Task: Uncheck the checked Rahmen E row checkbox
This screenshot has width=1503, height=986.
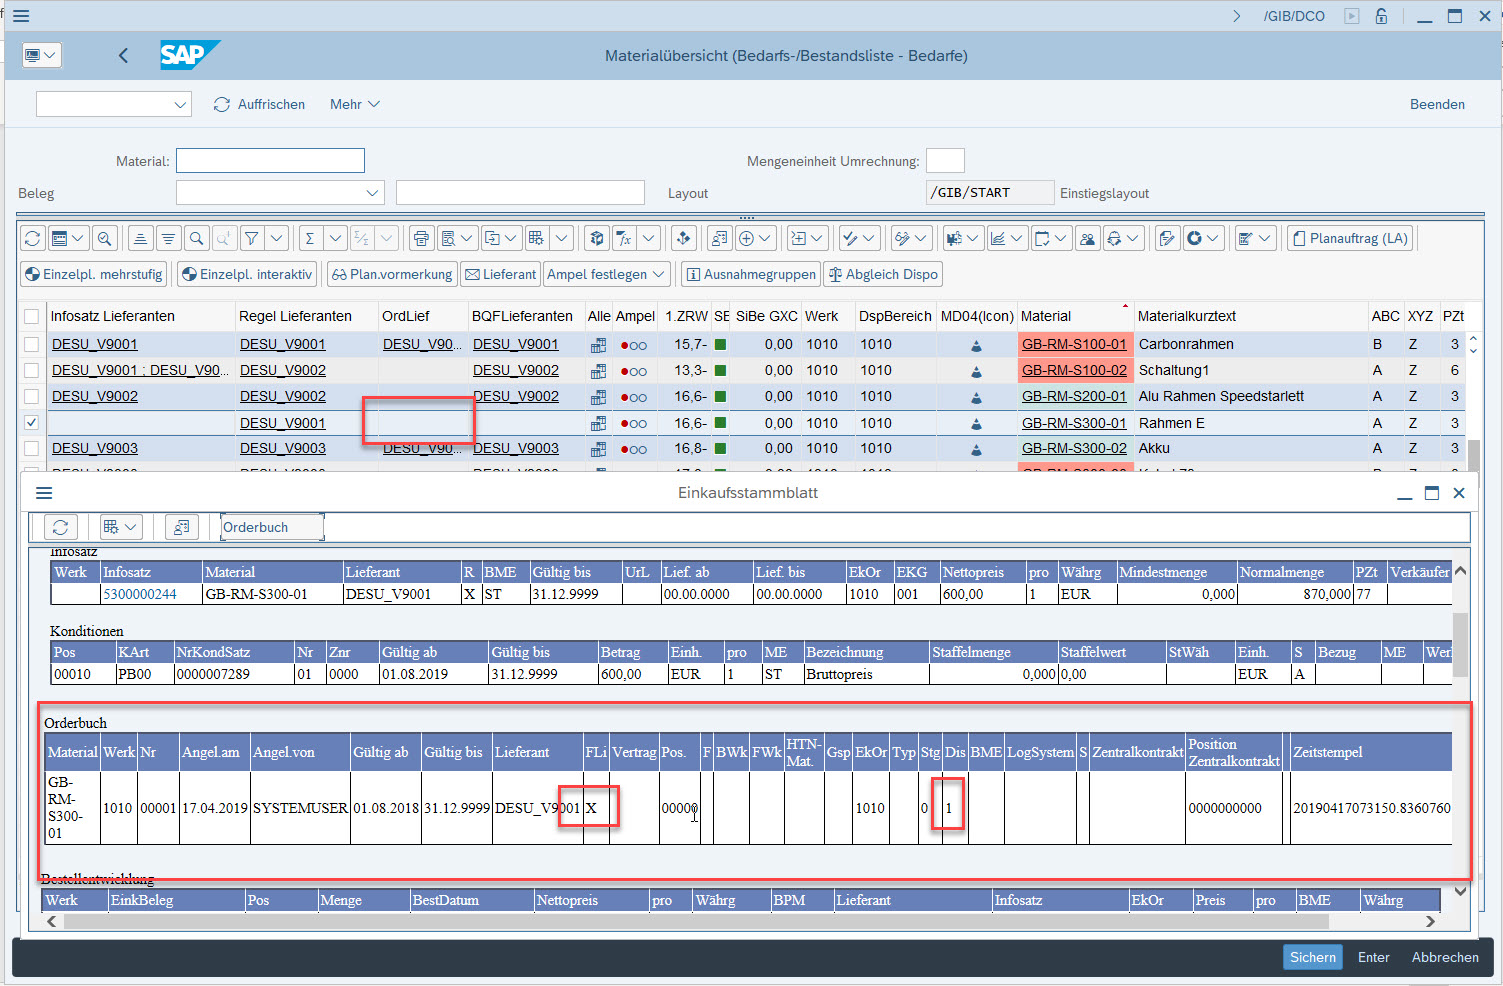Action: click(32, 423)
